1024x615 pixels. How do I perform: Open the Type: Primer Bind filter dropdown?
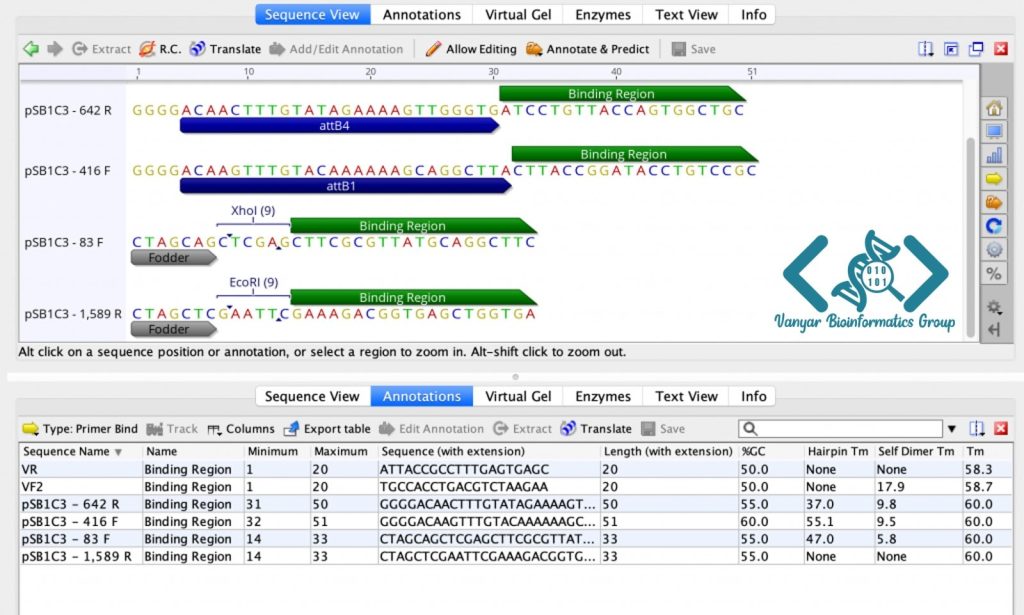click(x=80, y=429)
